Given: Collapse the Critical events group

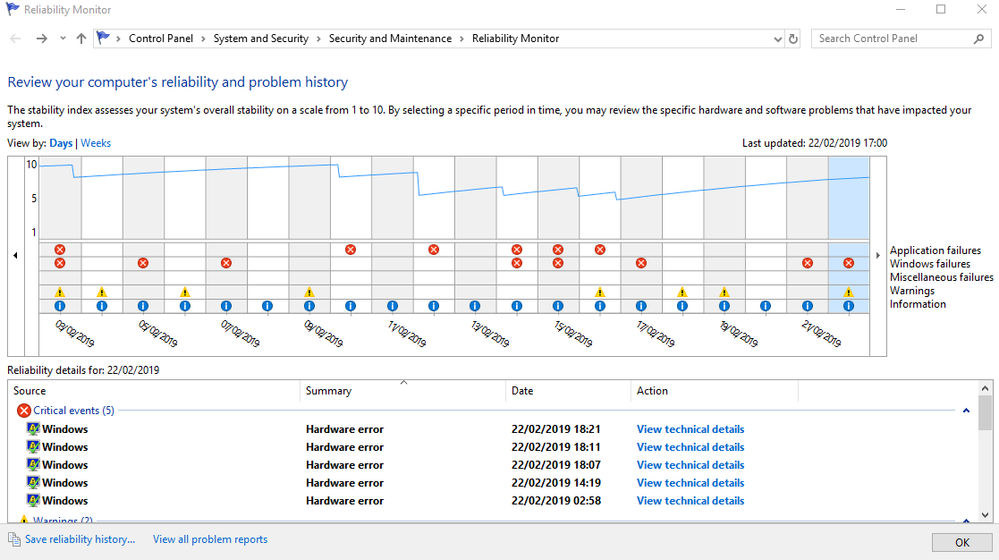Looking at the screenshot, I should pos(966,411).
